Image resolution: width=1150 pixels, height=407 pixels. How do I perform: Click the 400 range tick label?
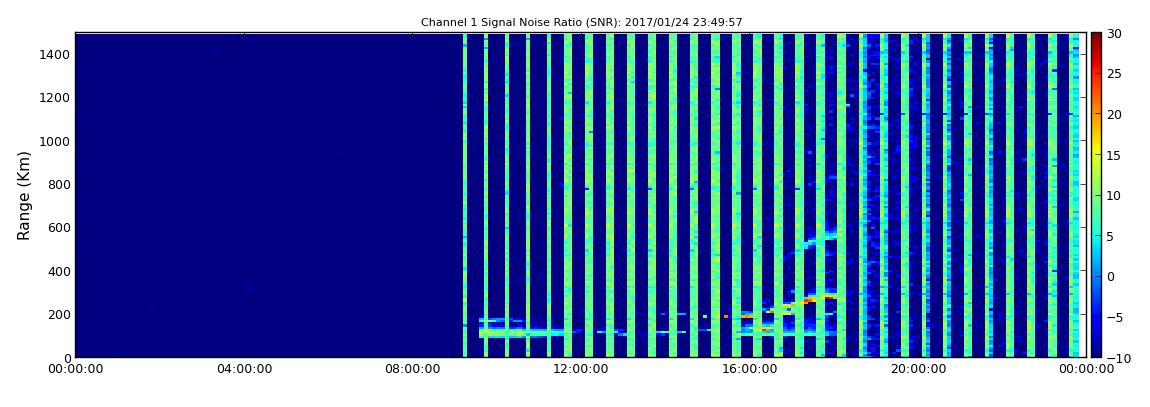pyautogui.click(x=59, y=271)
